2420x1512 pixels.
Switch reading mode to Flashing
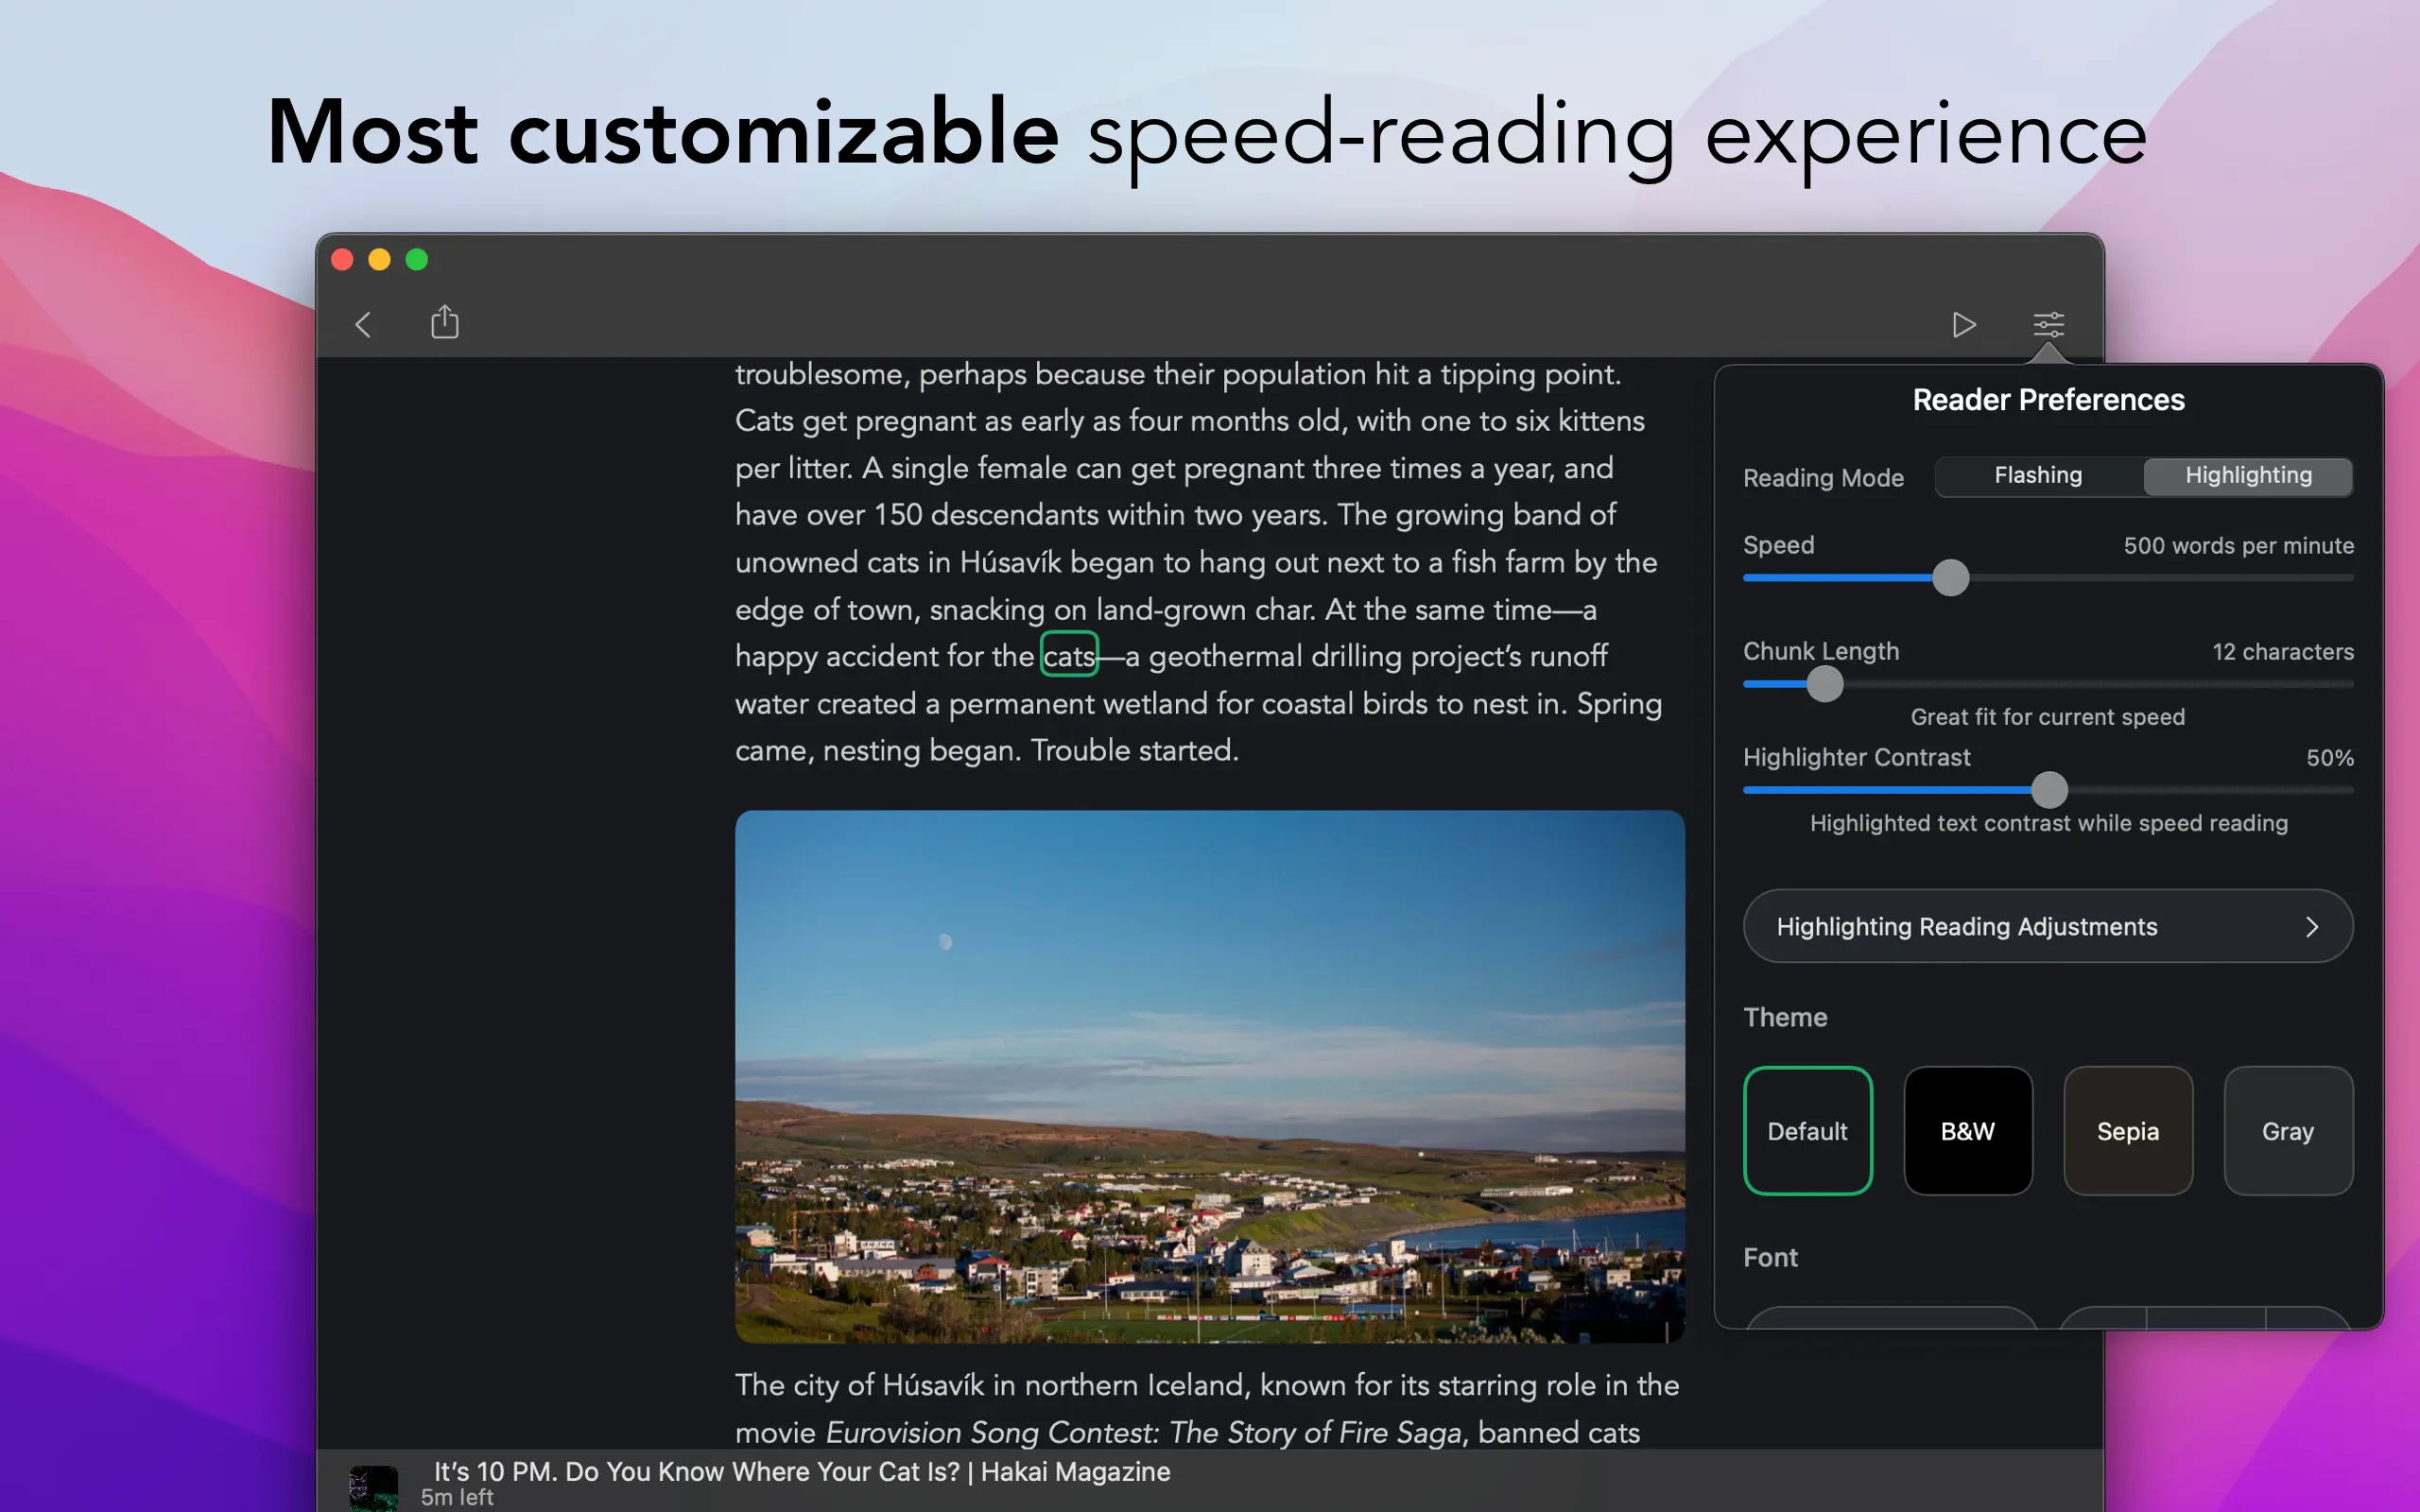tap(2038, 476)
